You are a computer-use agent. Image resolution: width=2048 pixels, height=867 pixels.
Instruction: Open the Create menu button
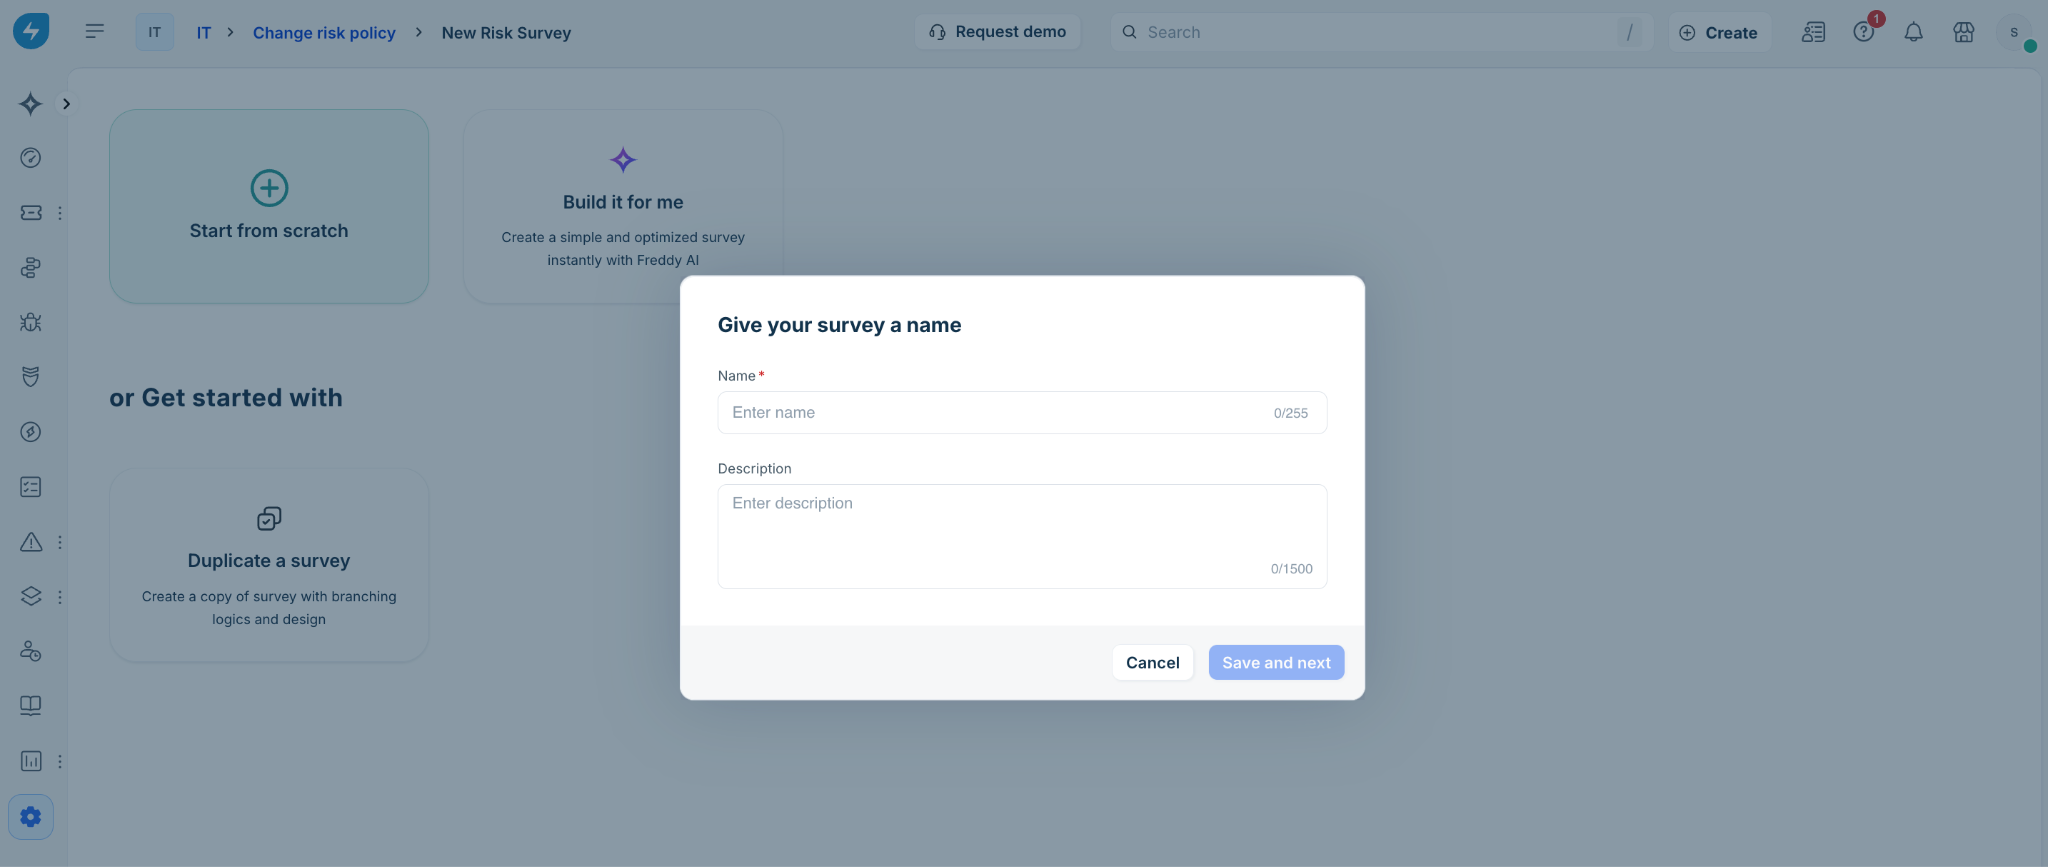point(1718,32)
